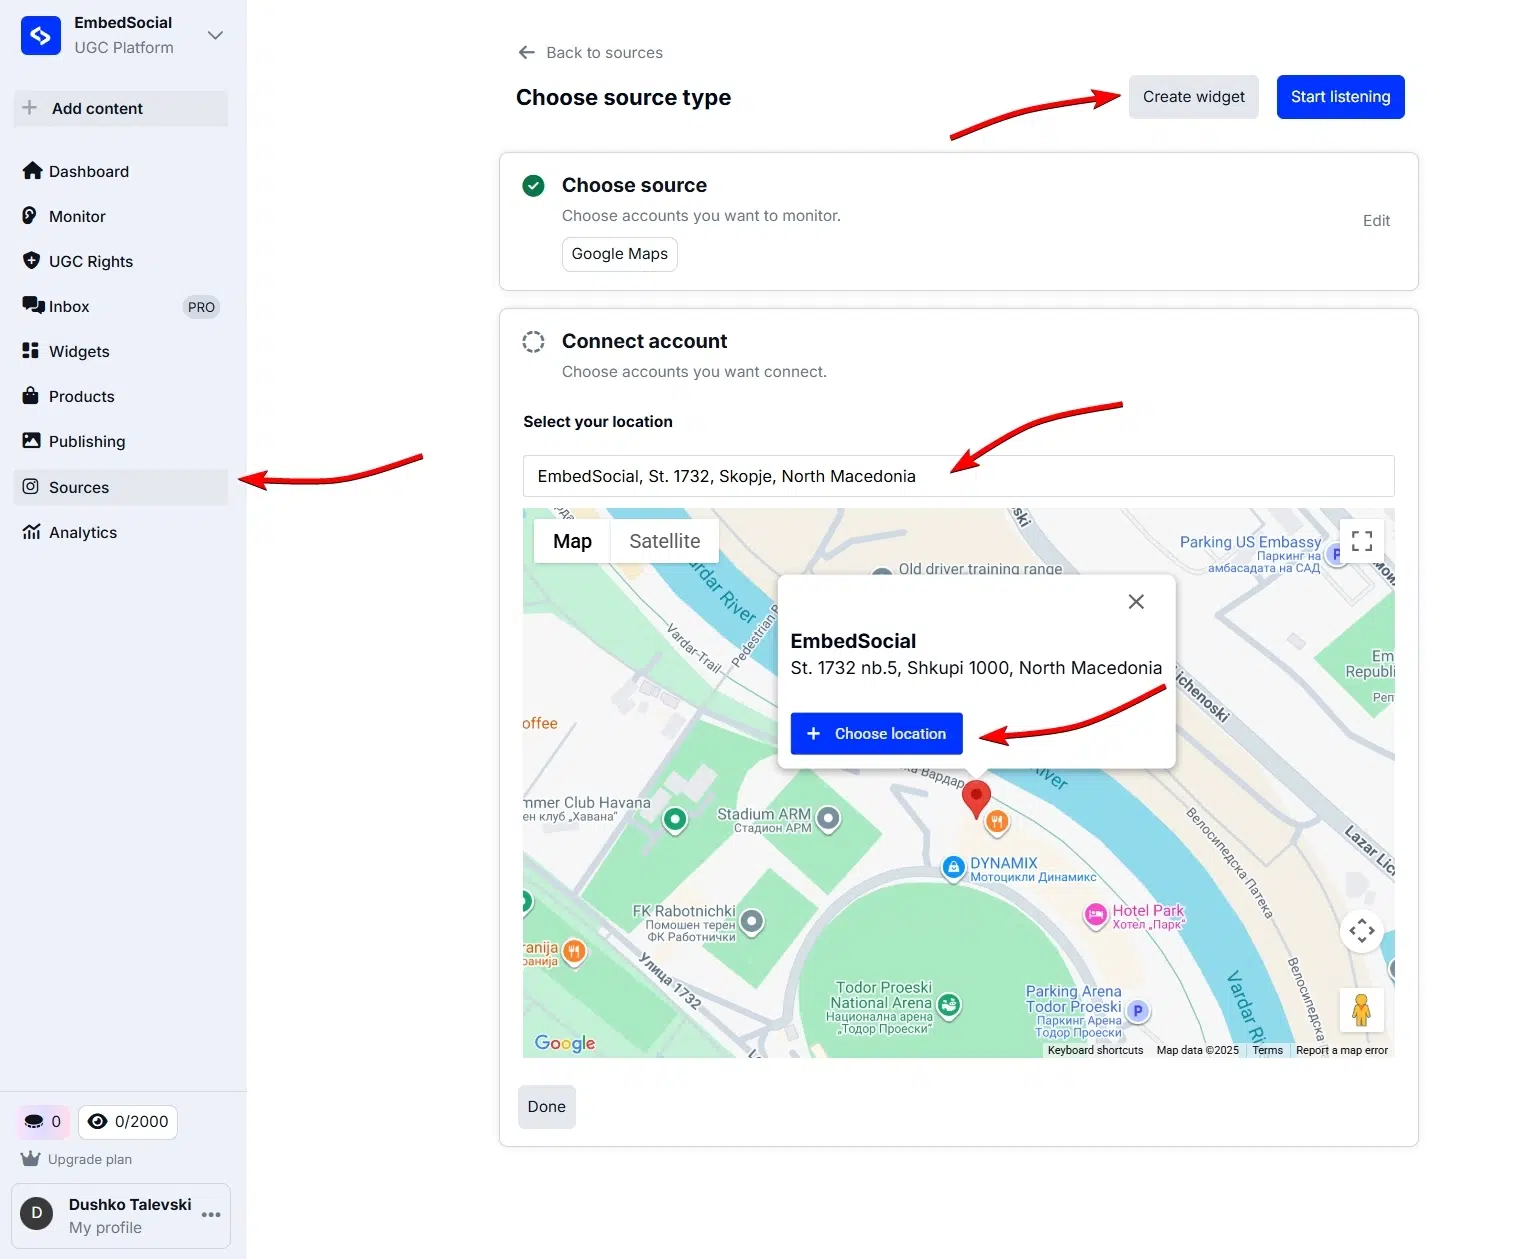
Task: Open the Publishing section
Action: [86, 441]
